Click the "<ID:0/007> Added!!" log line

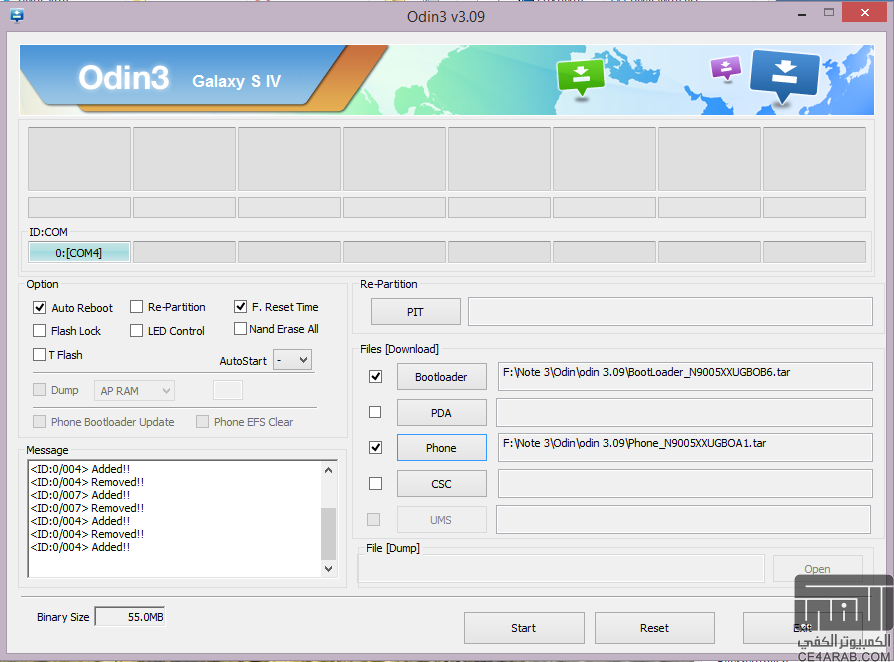point(80,495)
